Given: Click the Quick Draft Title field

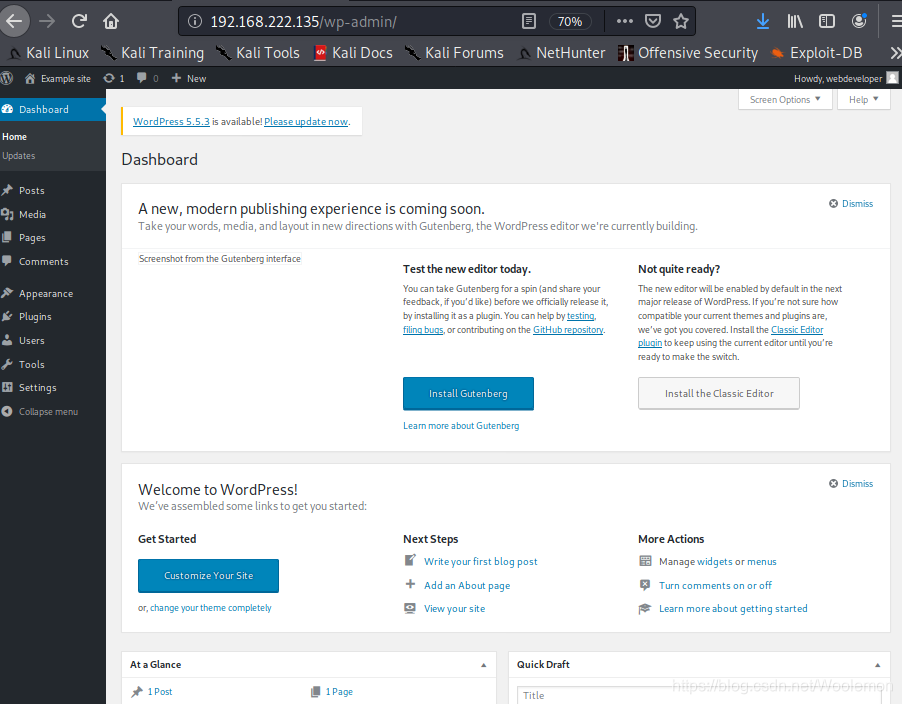Looking at the screenshot, I should [x=700, y=695].
